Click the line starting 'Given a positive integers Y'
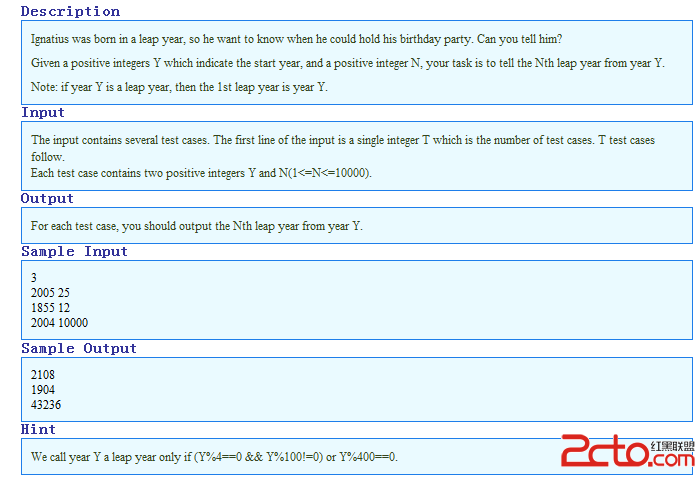The image size is (698, 477). coord(348,63)
